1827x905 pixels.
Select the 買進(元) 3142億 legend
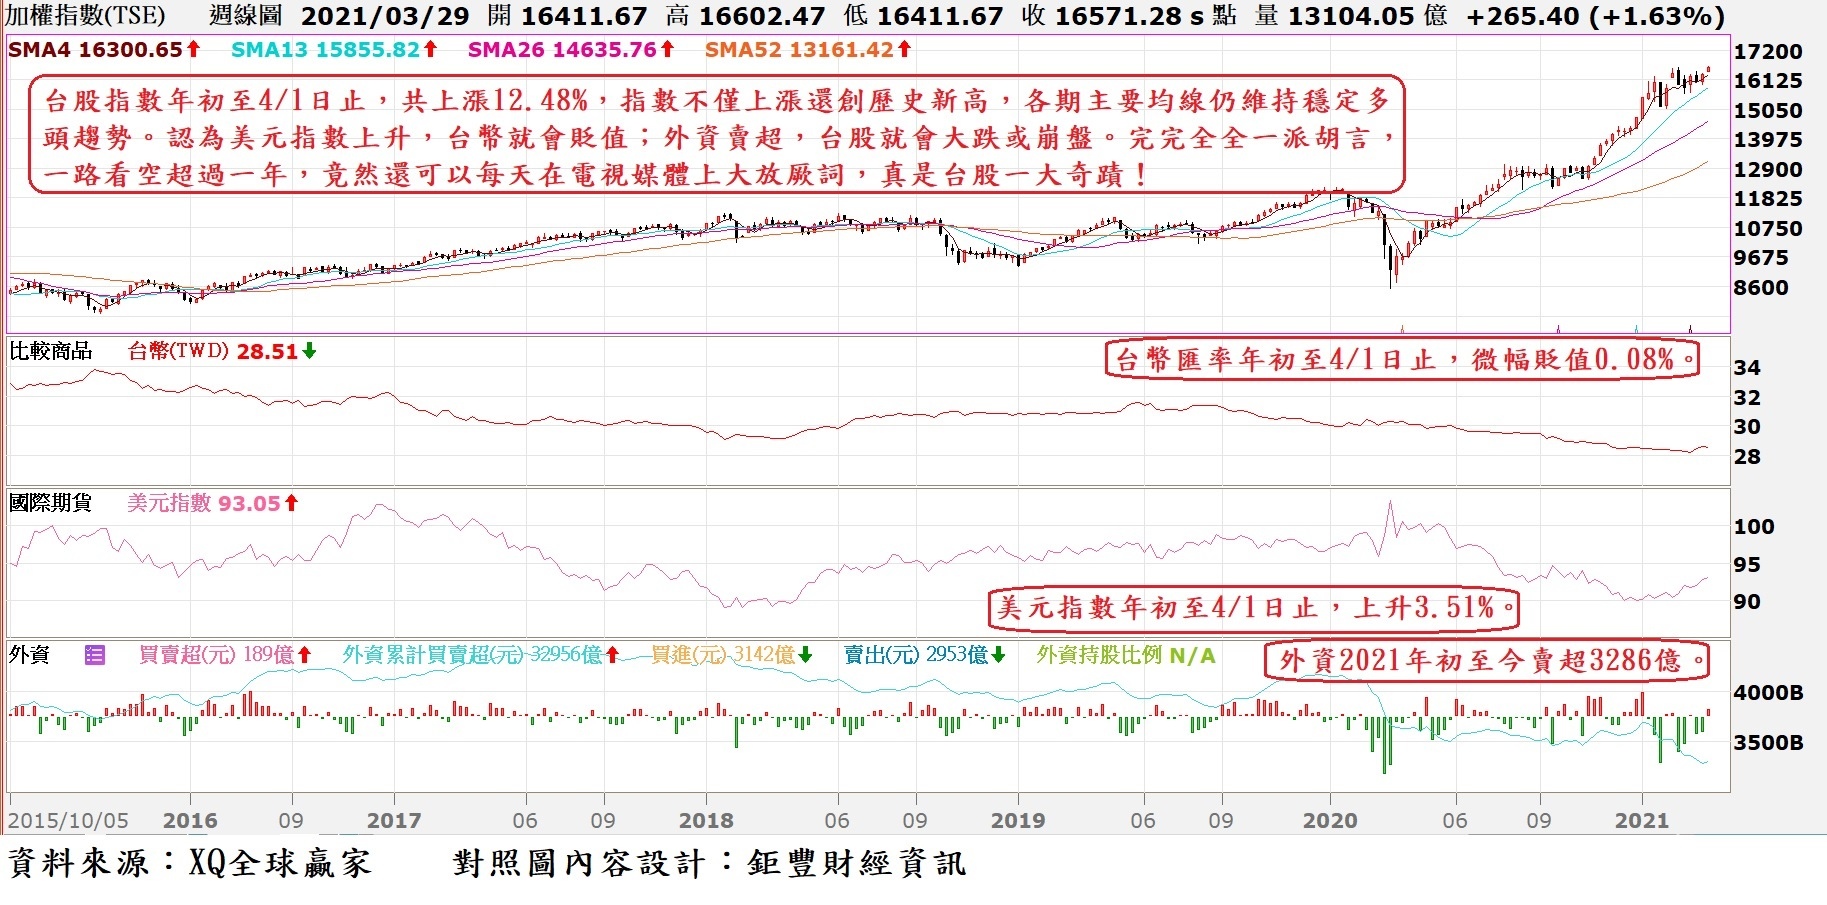point(723,655)
